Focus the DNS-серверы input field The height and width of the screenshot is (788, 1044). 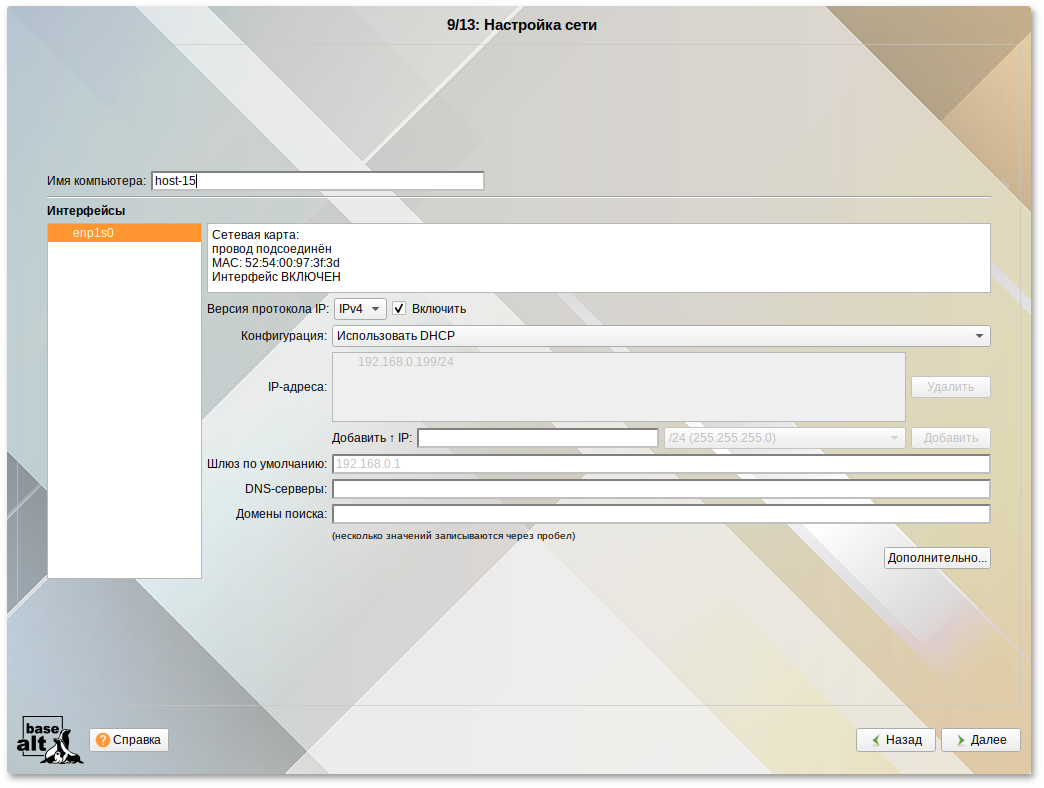click(x=660, y=489)
